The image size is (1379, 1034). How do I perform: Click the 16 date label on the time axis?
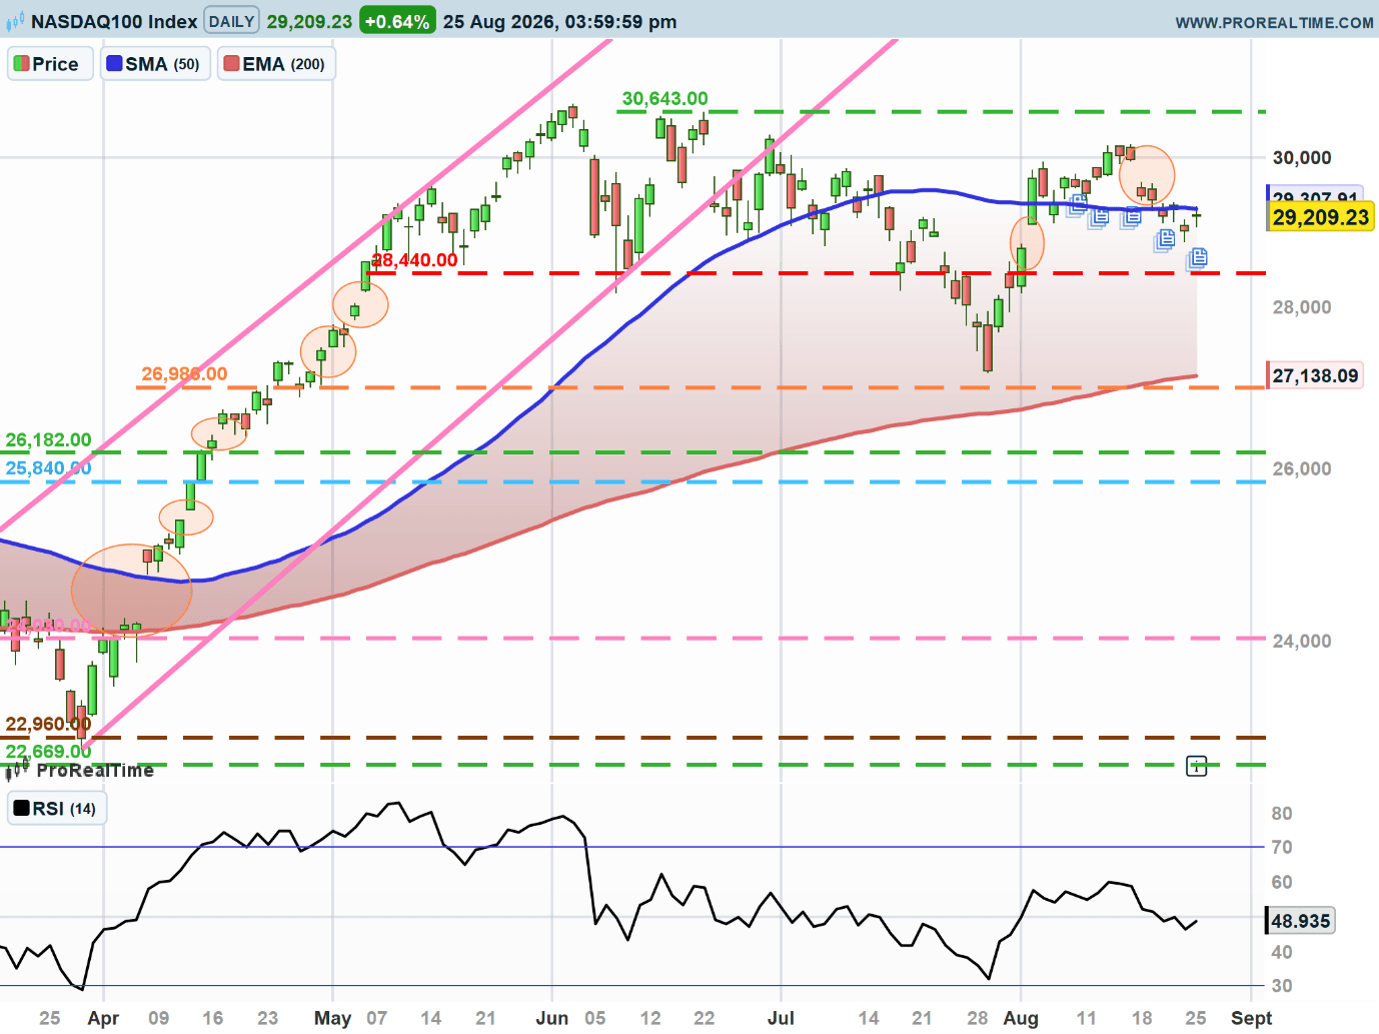point(213,1018)
